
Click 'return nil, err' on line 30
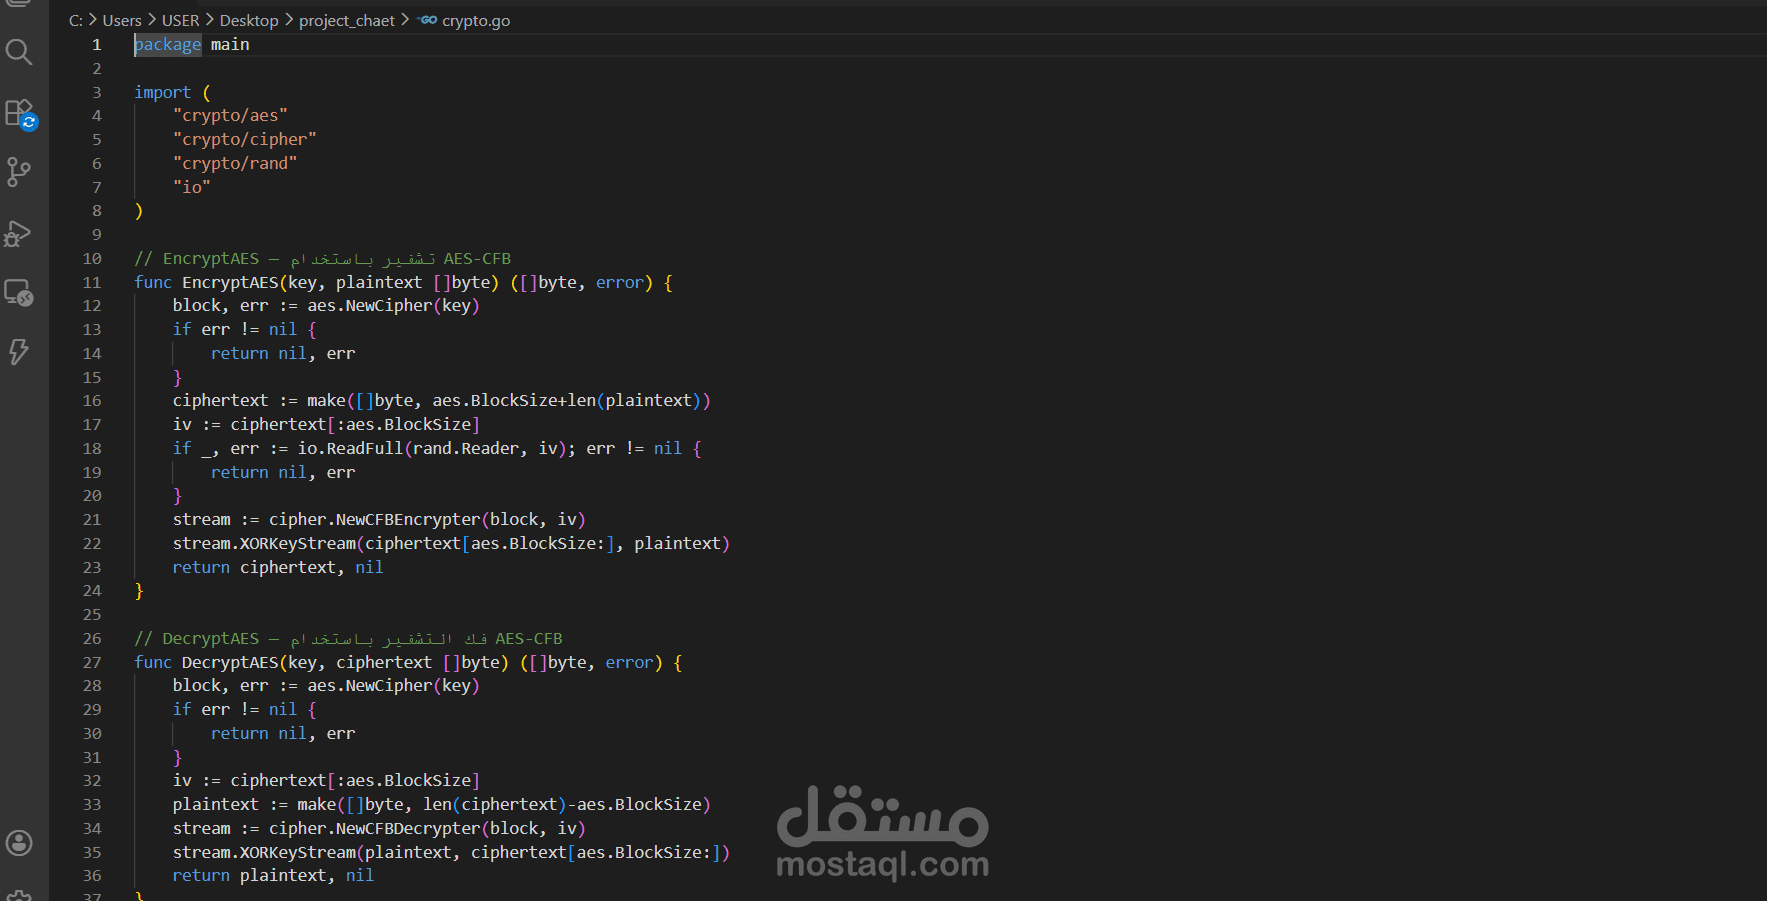(283, 733)
